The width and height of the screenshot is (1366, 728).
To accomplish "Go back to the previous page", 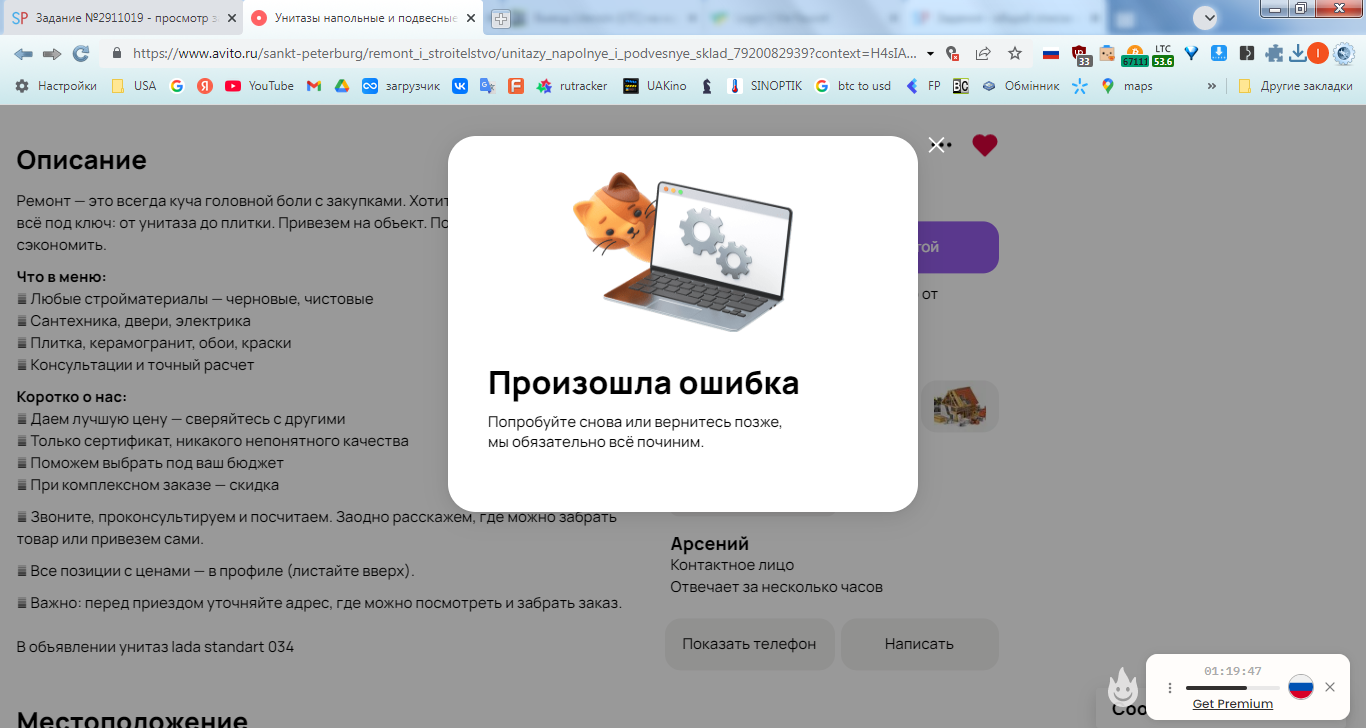I will [x=23, y=53].
